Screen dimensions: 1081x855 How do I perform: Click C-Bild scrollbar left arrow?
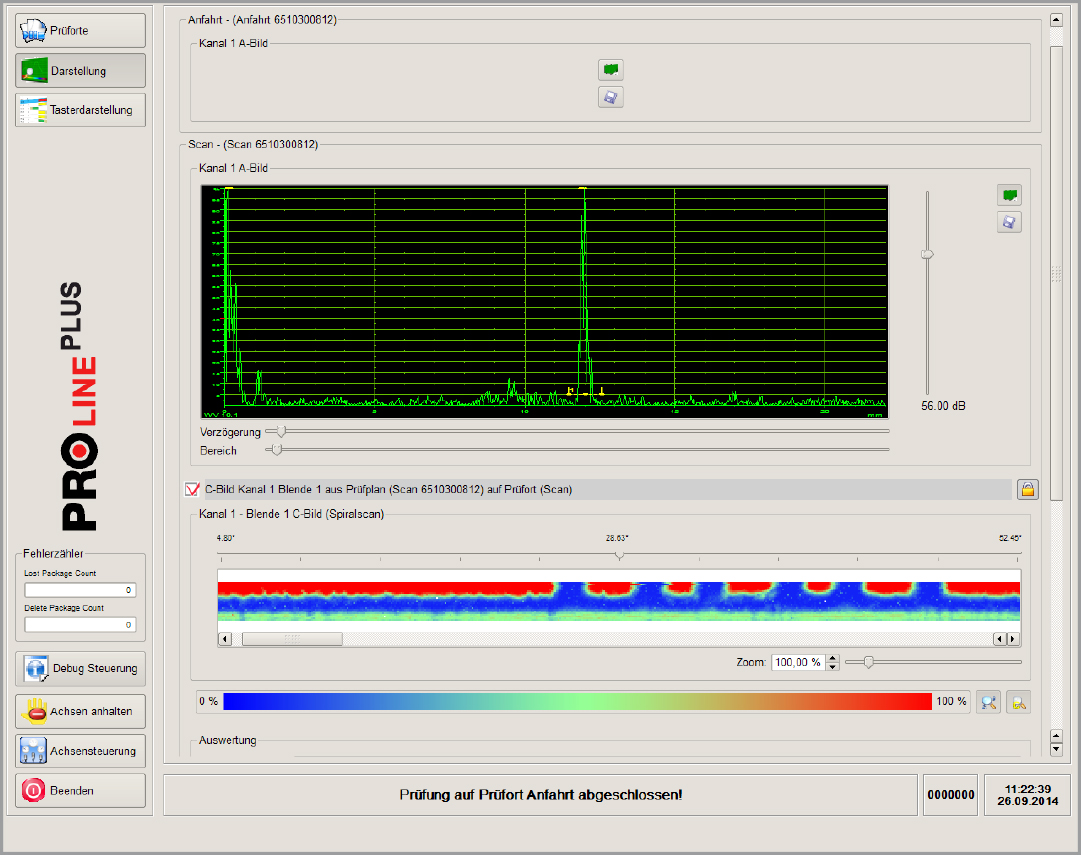tap(225, 639)
